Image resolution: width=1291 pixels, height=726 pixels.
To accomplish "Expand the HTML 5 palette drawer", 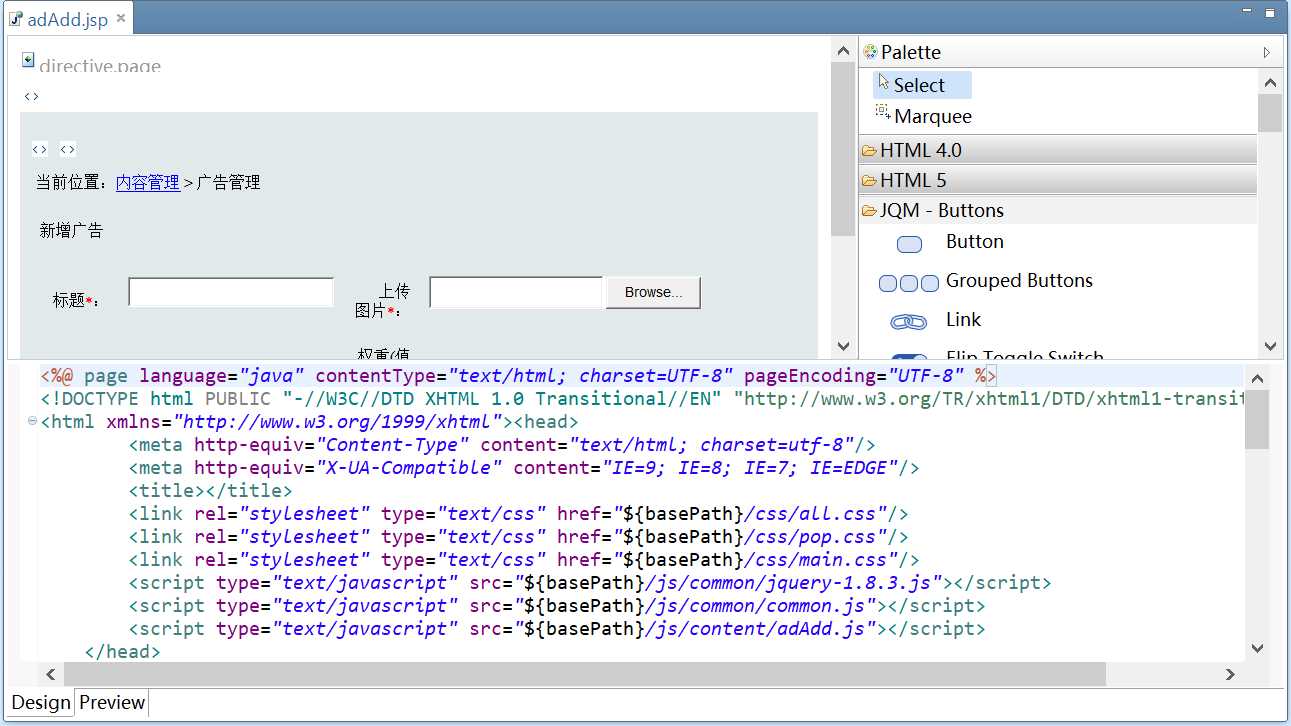I will point(1057,180).
